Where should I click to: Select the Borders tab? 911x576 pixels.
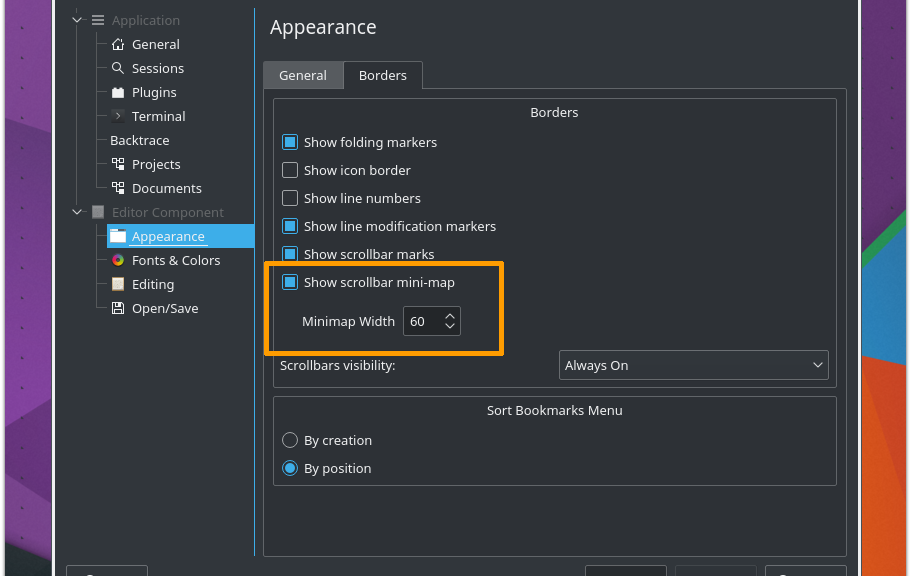(382, 75)
